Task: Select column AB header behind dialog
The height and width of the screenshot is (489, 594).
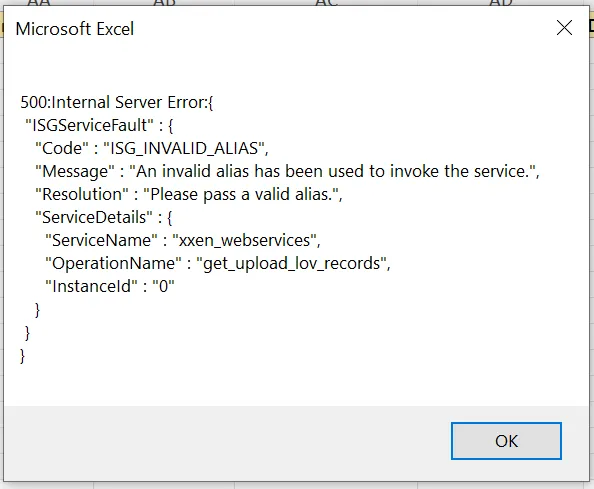Action: tap(164, 3)
